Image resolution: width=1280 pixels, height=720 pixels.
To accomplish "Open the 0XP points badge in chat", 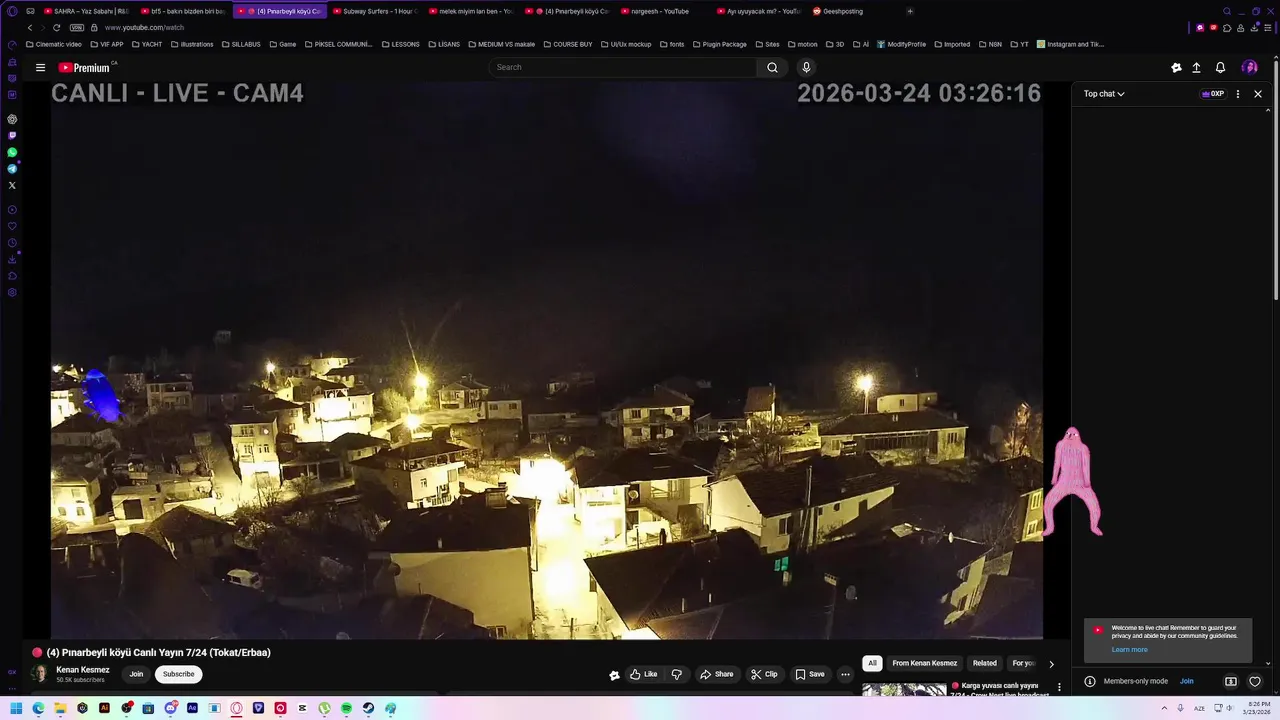I will click(1213, 94).
